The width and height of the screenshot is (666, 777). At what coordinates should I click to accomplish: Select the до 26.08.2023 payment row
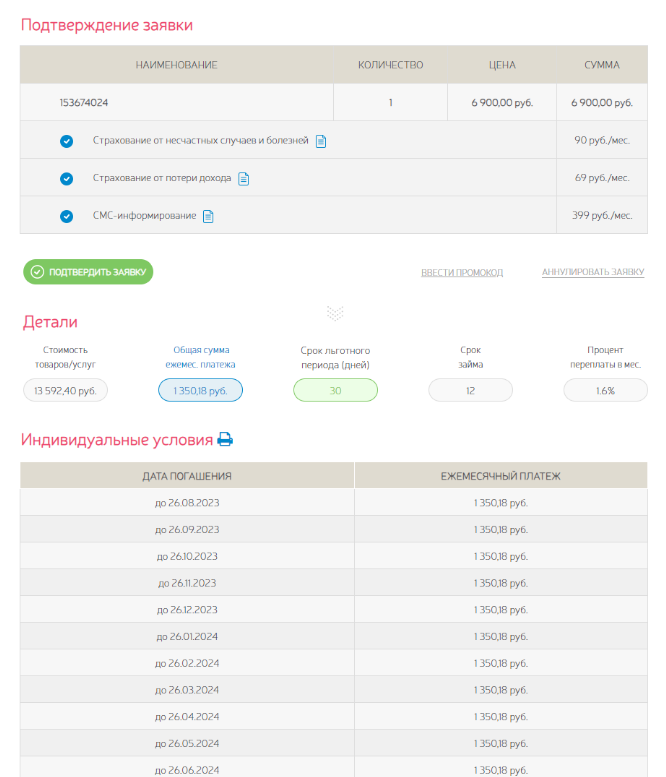tap(334, 502)
